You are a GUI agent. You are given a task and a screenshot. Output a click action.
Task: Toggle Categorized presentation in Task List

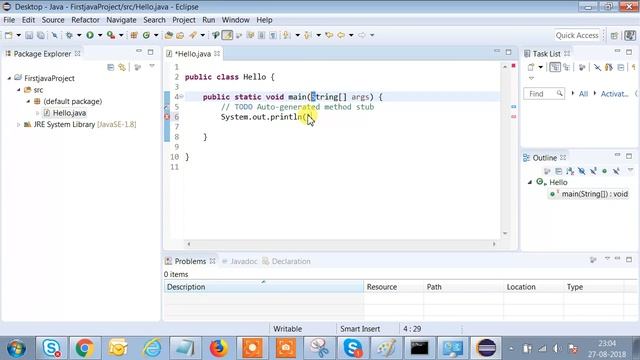(555, 67)
